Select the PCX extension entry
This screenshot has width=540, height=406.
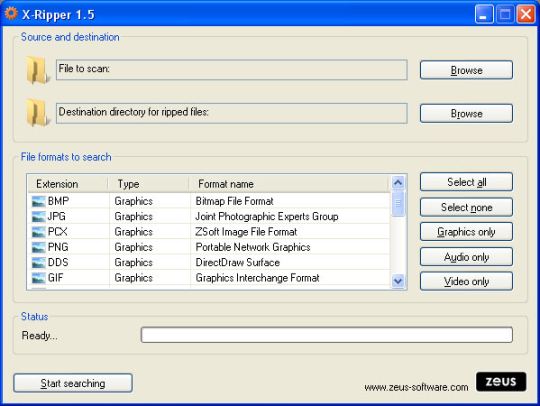click(x=58, y=232)
